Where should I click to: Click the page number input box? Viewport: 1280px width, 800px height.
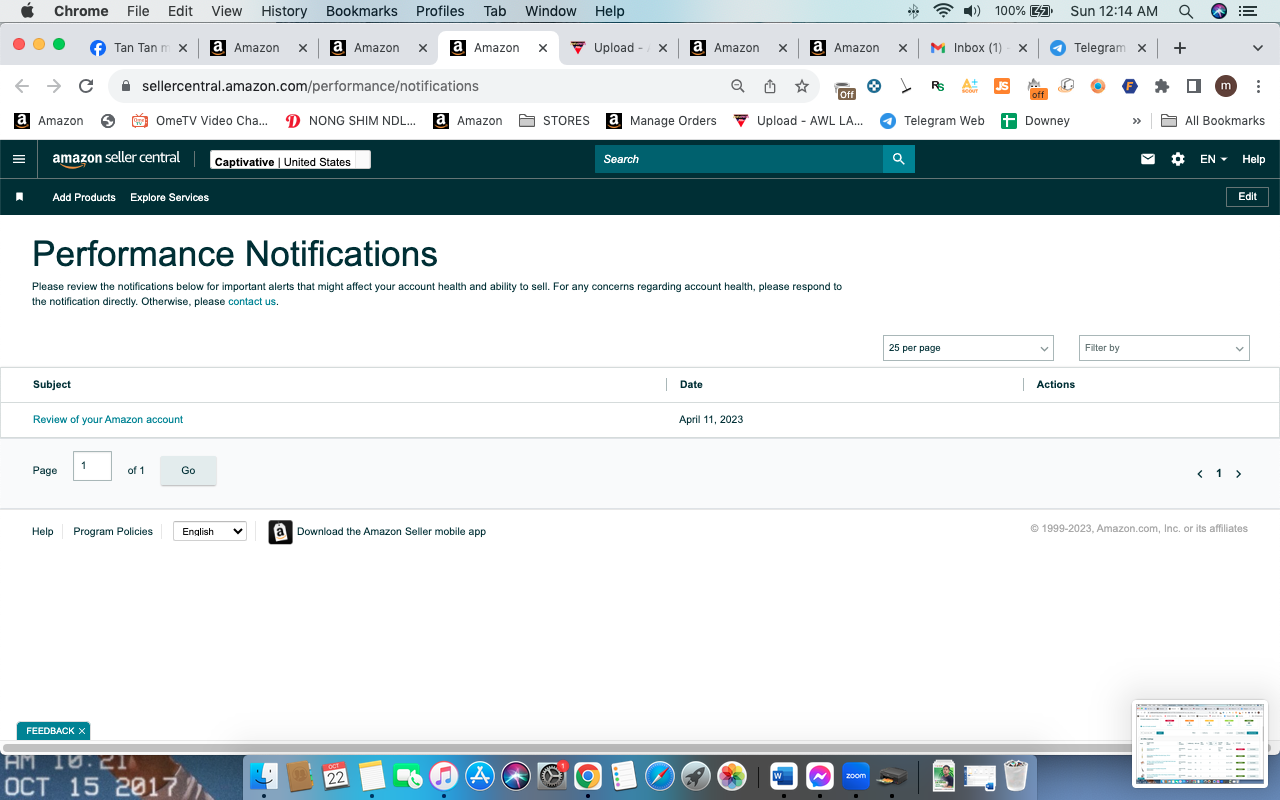pyautogui.click(x=92, y=466)
